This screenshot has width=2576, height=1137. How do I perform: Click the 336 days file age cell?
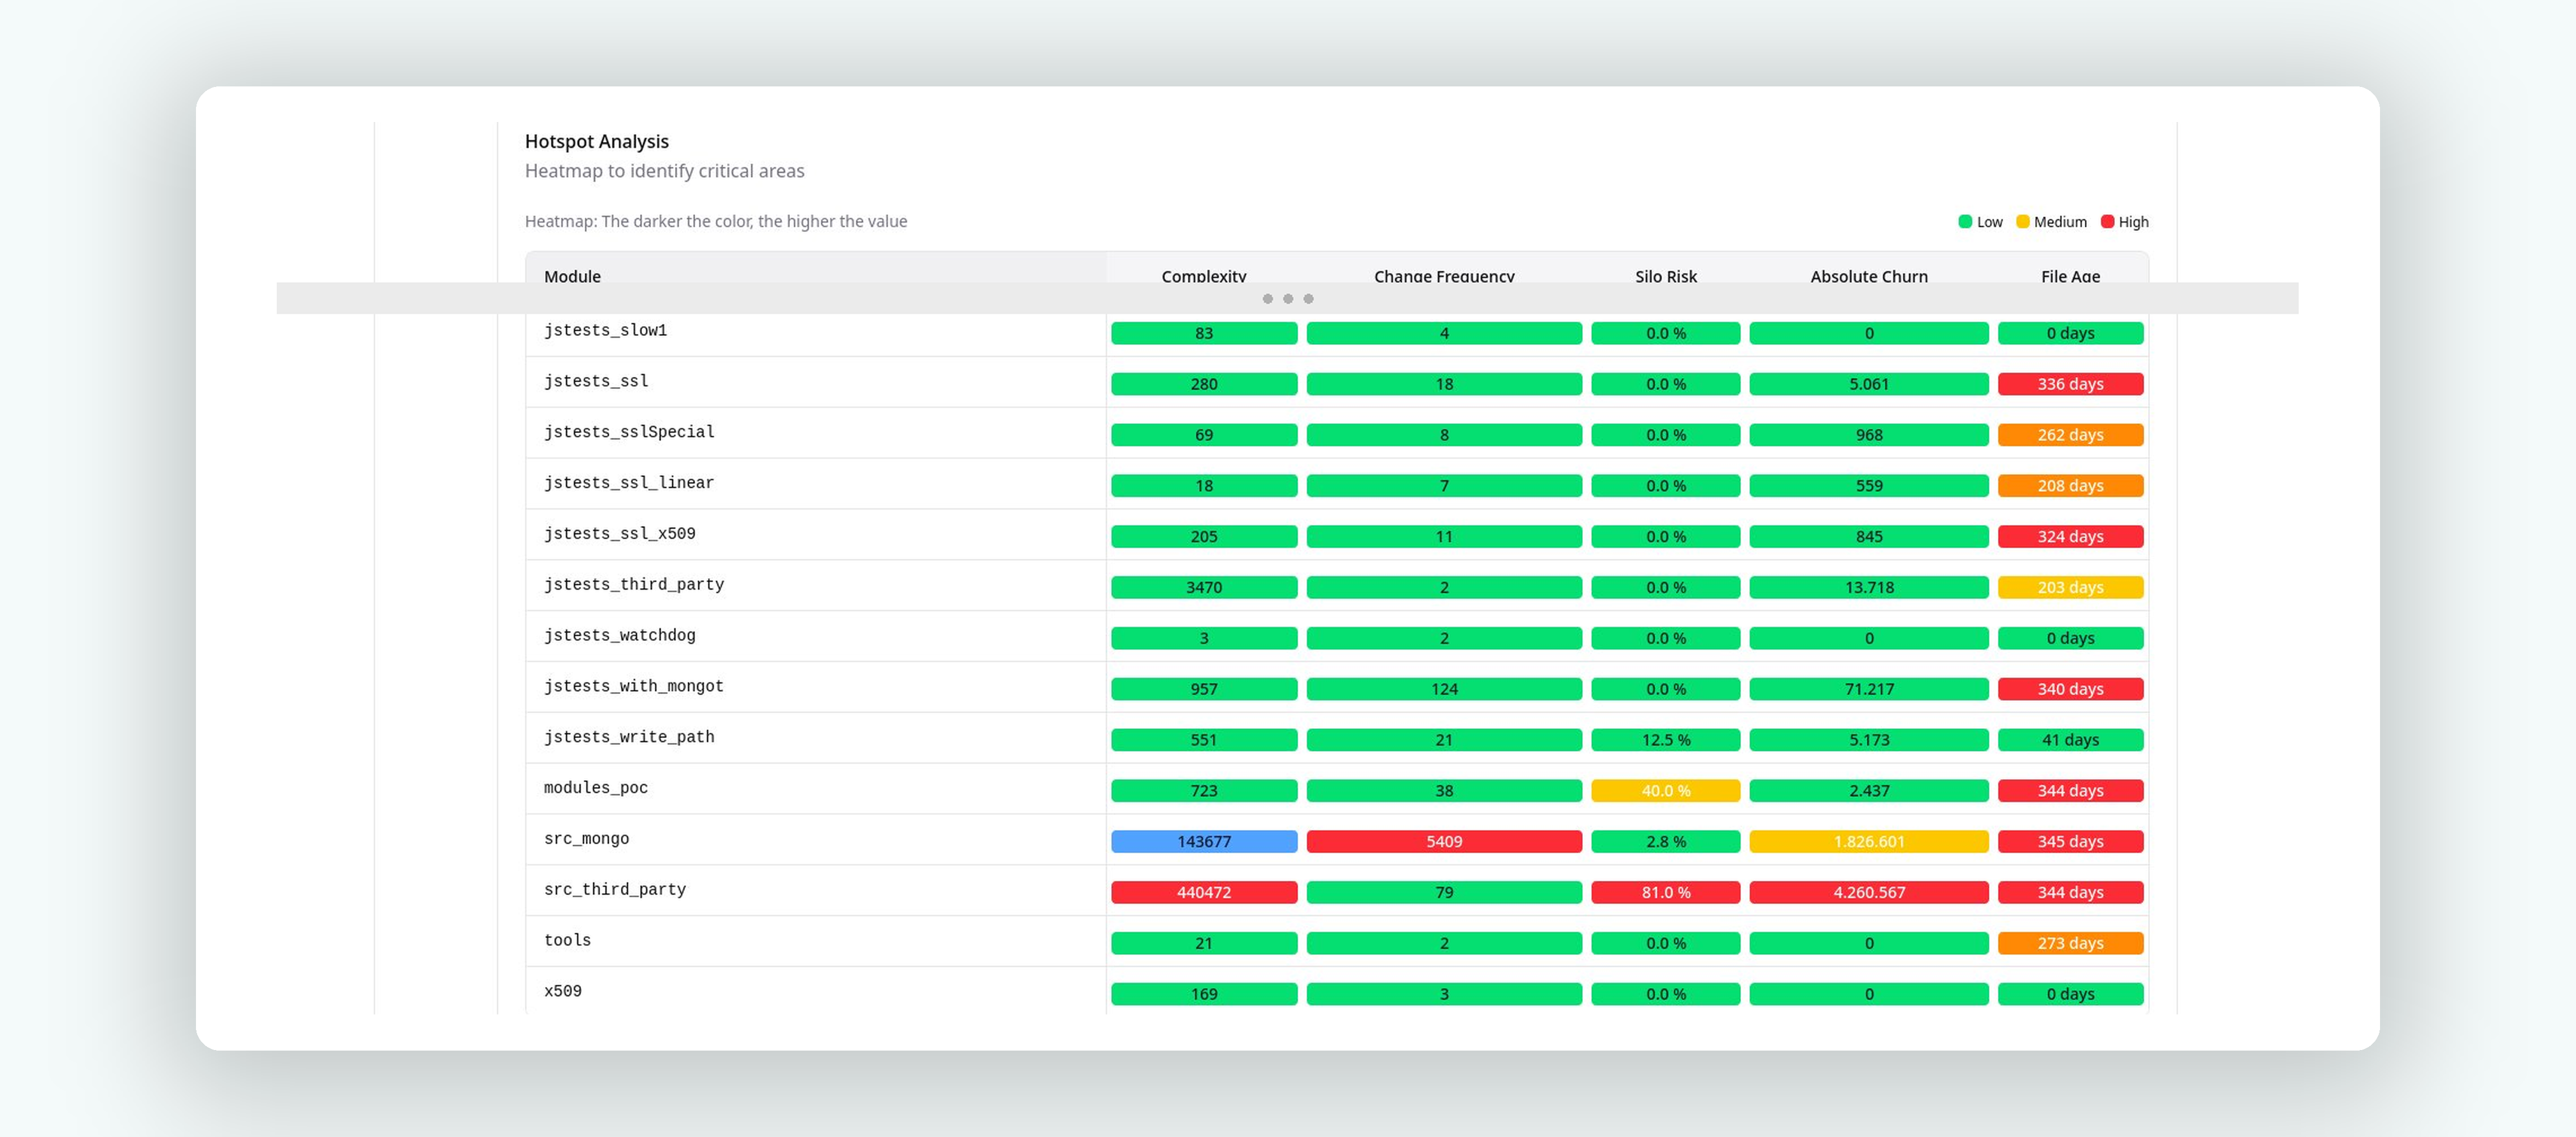click(2070, 384)
